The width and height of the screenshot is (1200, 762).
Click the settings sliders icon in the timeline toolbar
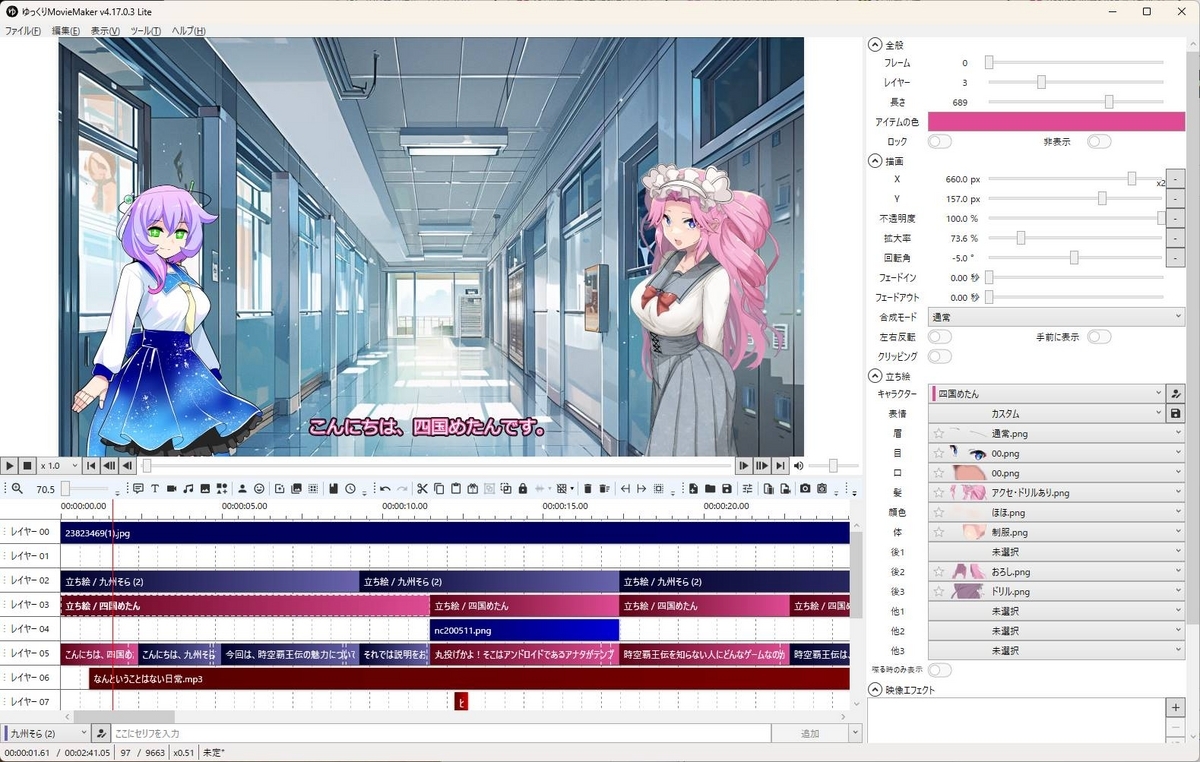click(x=747, y=489)
